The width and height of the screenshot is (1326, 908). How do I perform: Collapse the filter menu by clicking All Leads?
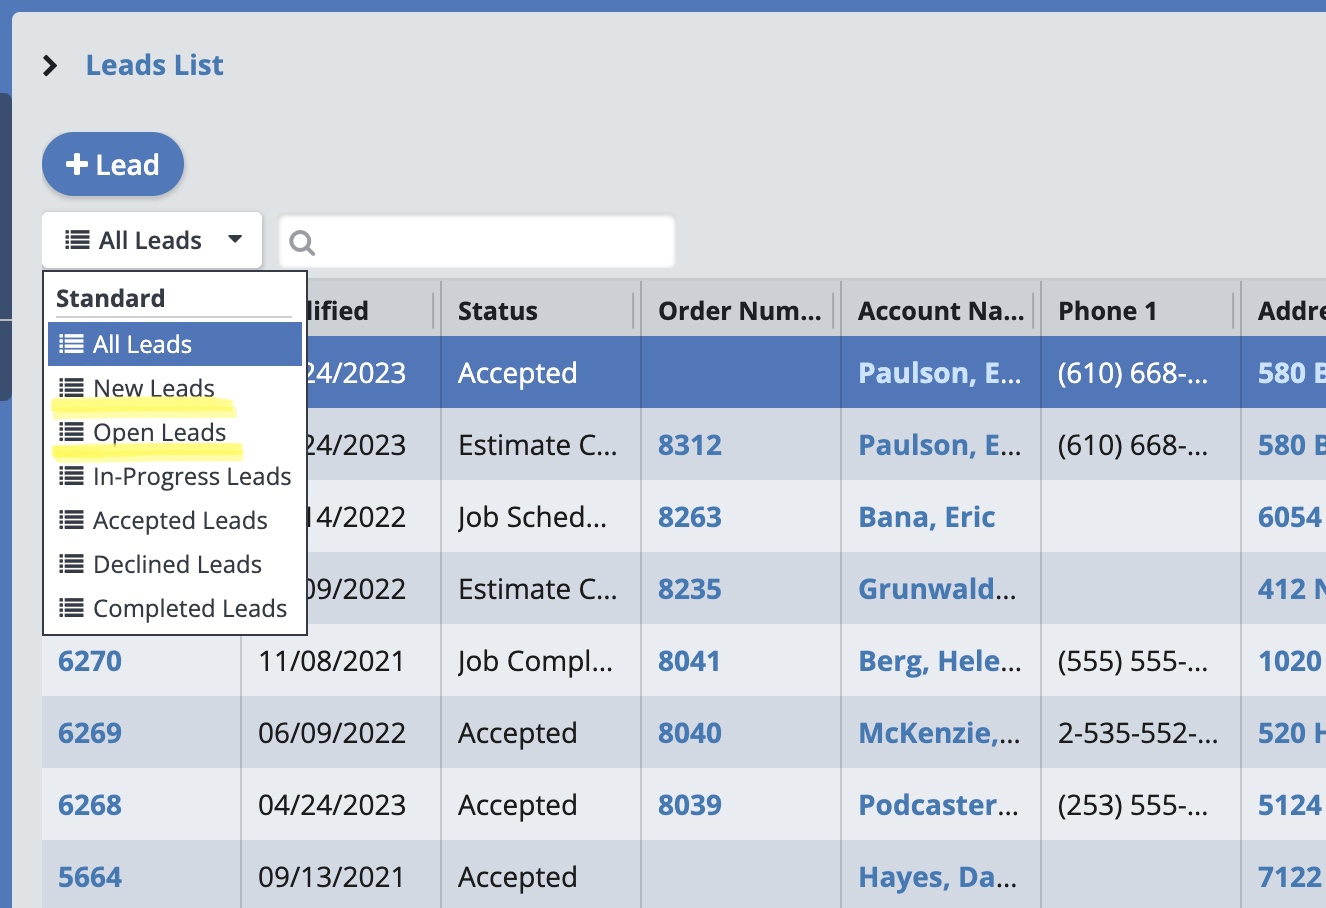pyautogui.click(x=137, y=344)
